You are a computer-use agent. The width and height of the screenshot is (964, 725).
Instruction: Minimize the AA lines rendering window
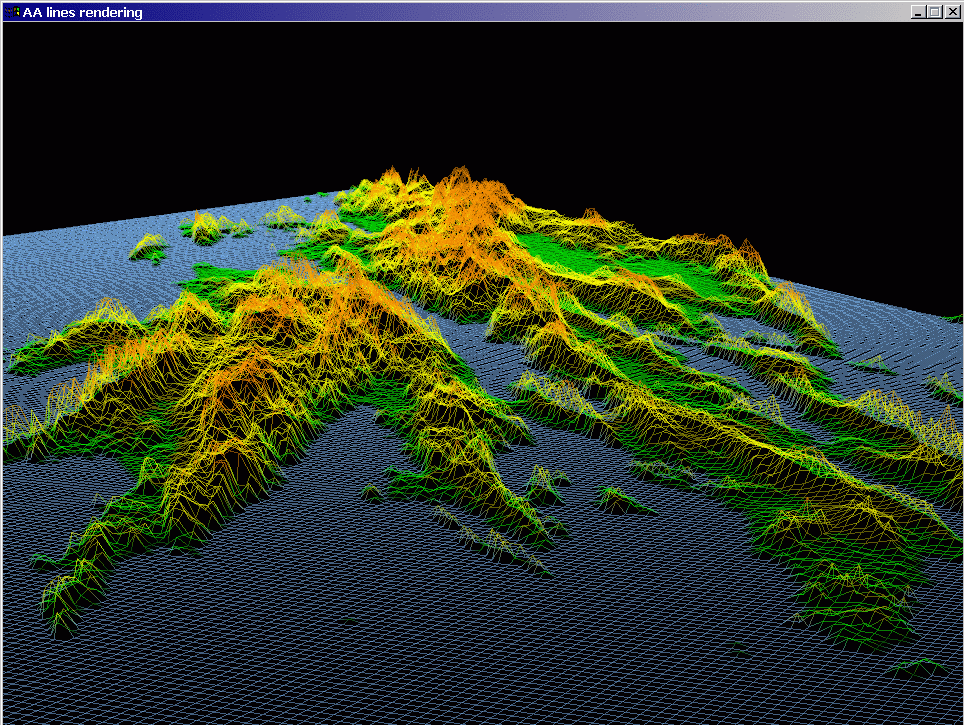point(918,12)
